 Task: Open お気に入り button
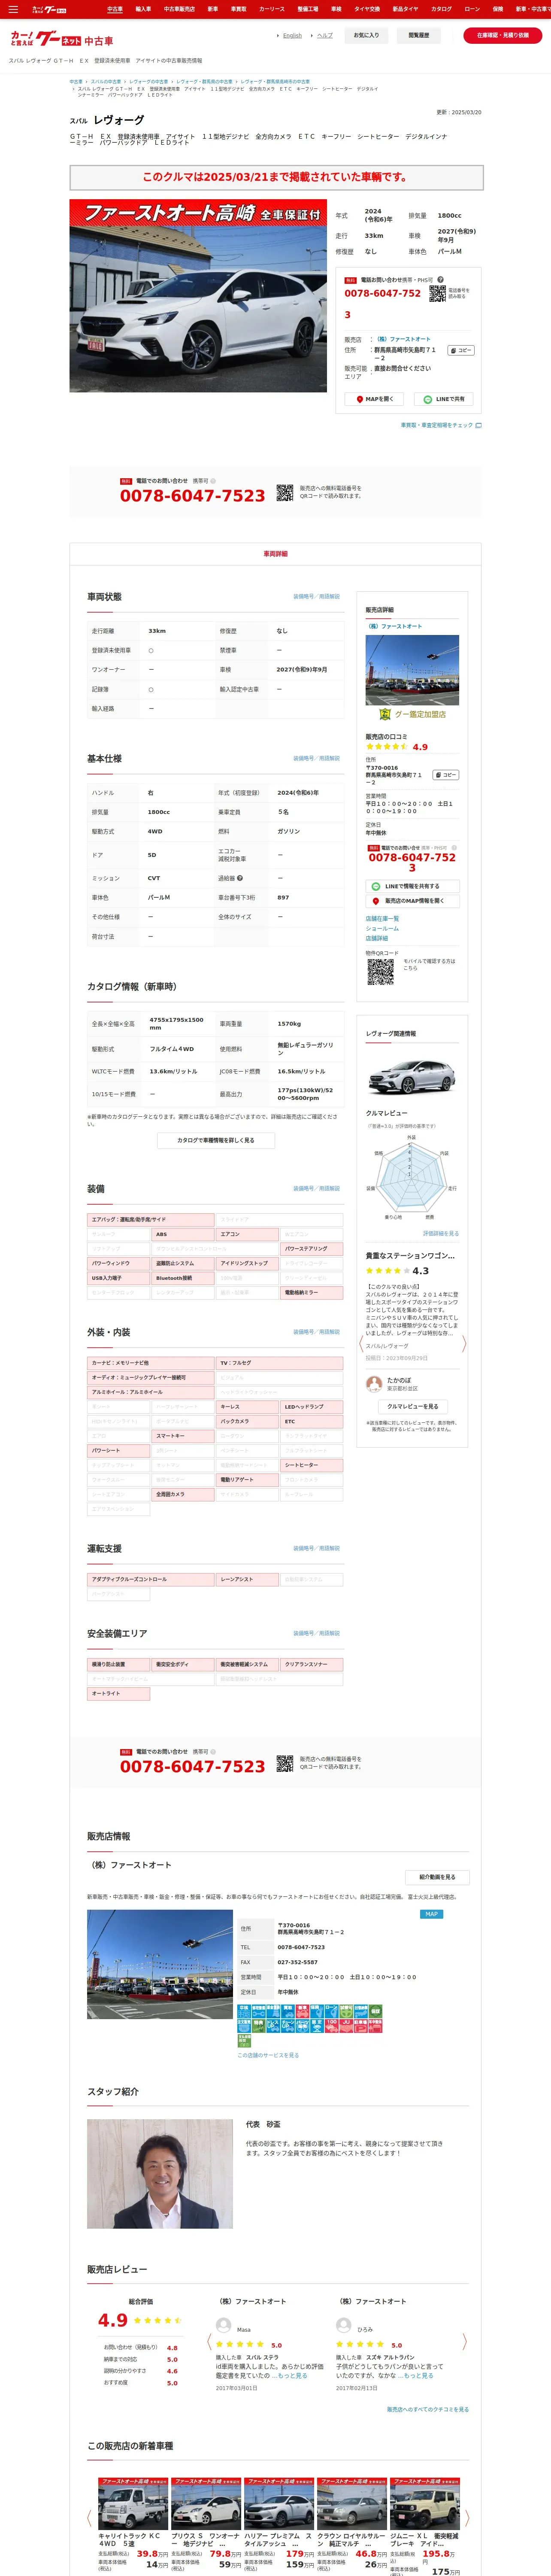point(367,35)
